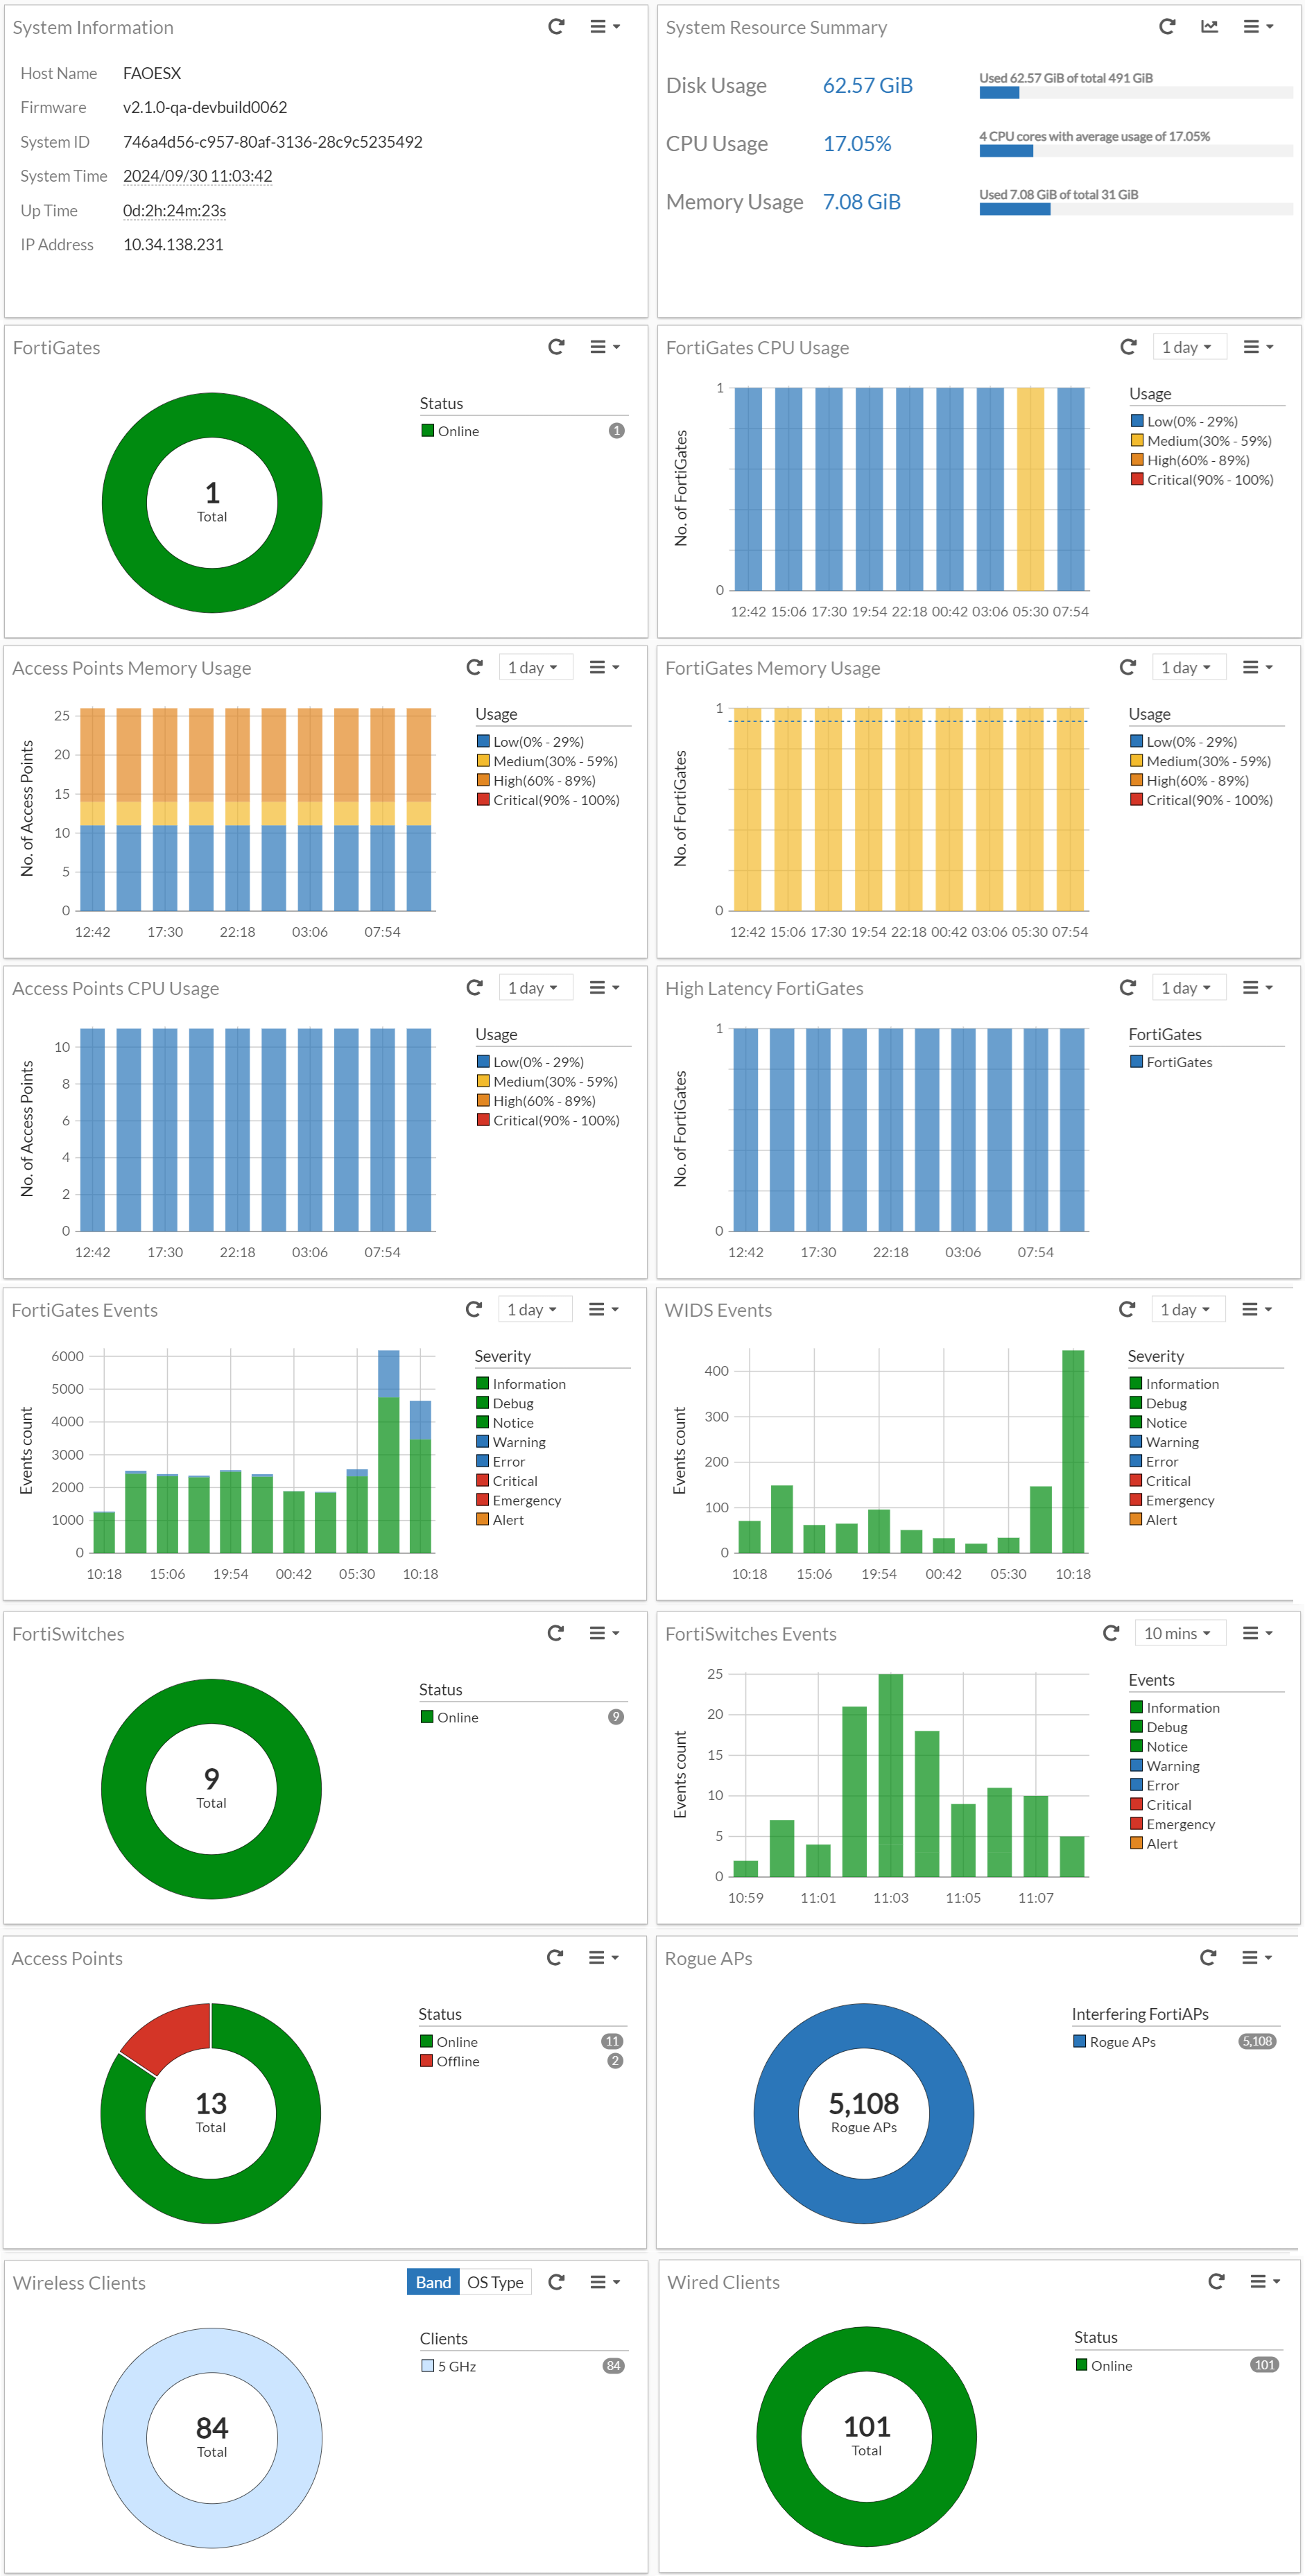Open the FortiSwitches widget menu icon
The image size is (1305, 2576).
(604, 1633)
